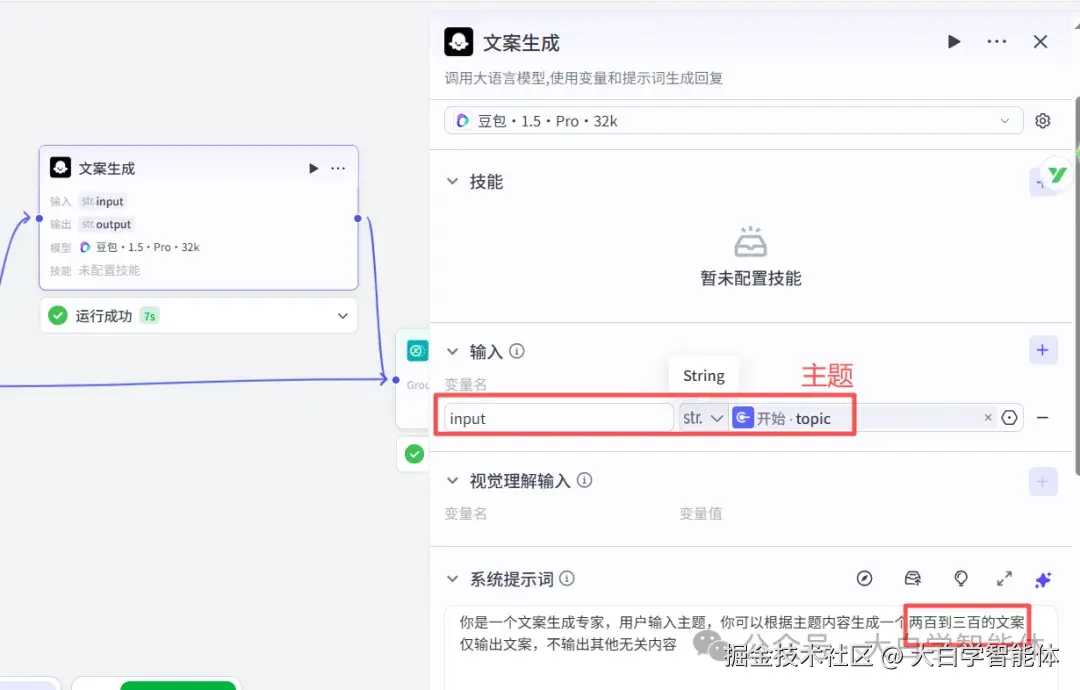Click the play icon on the canvas 文案生成 node
Screen dimensions: 1080x690
(x=313, y=168)
